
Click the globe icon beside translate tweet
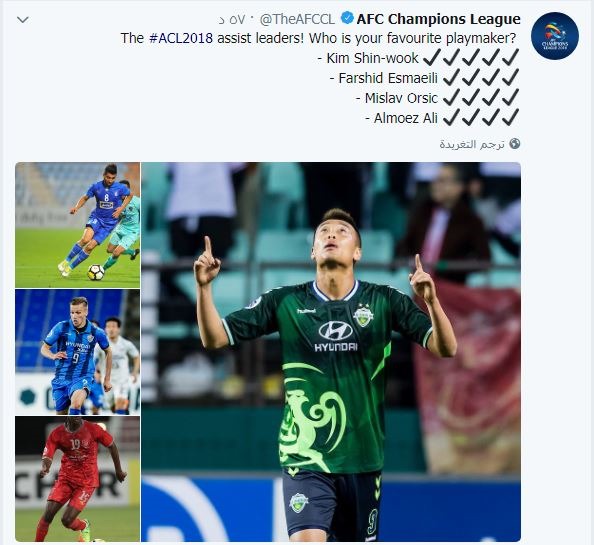[x=515, y=144]
